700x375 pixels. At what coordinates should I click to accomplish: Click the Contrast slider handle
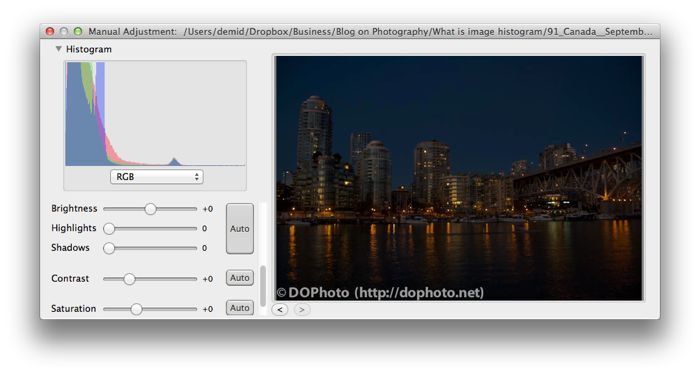click(129, 279)
